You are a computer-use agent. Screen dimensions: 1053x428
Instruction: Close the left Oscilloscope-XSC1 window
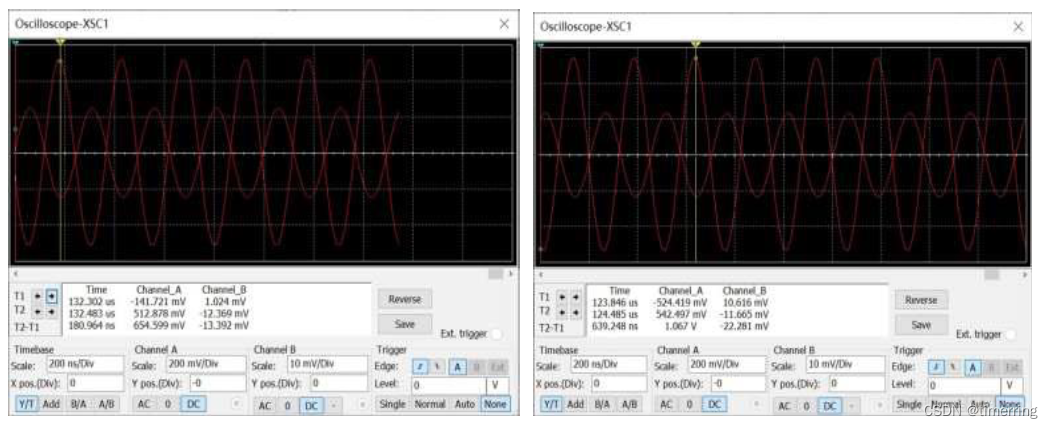(x=504, y=24)
